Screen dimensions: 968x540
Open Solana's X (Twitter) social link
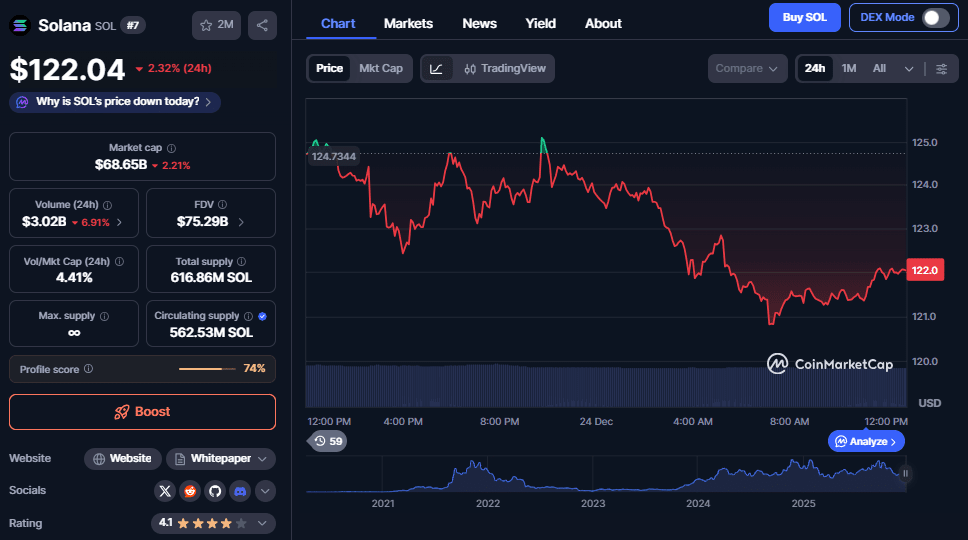coord(166,491)
